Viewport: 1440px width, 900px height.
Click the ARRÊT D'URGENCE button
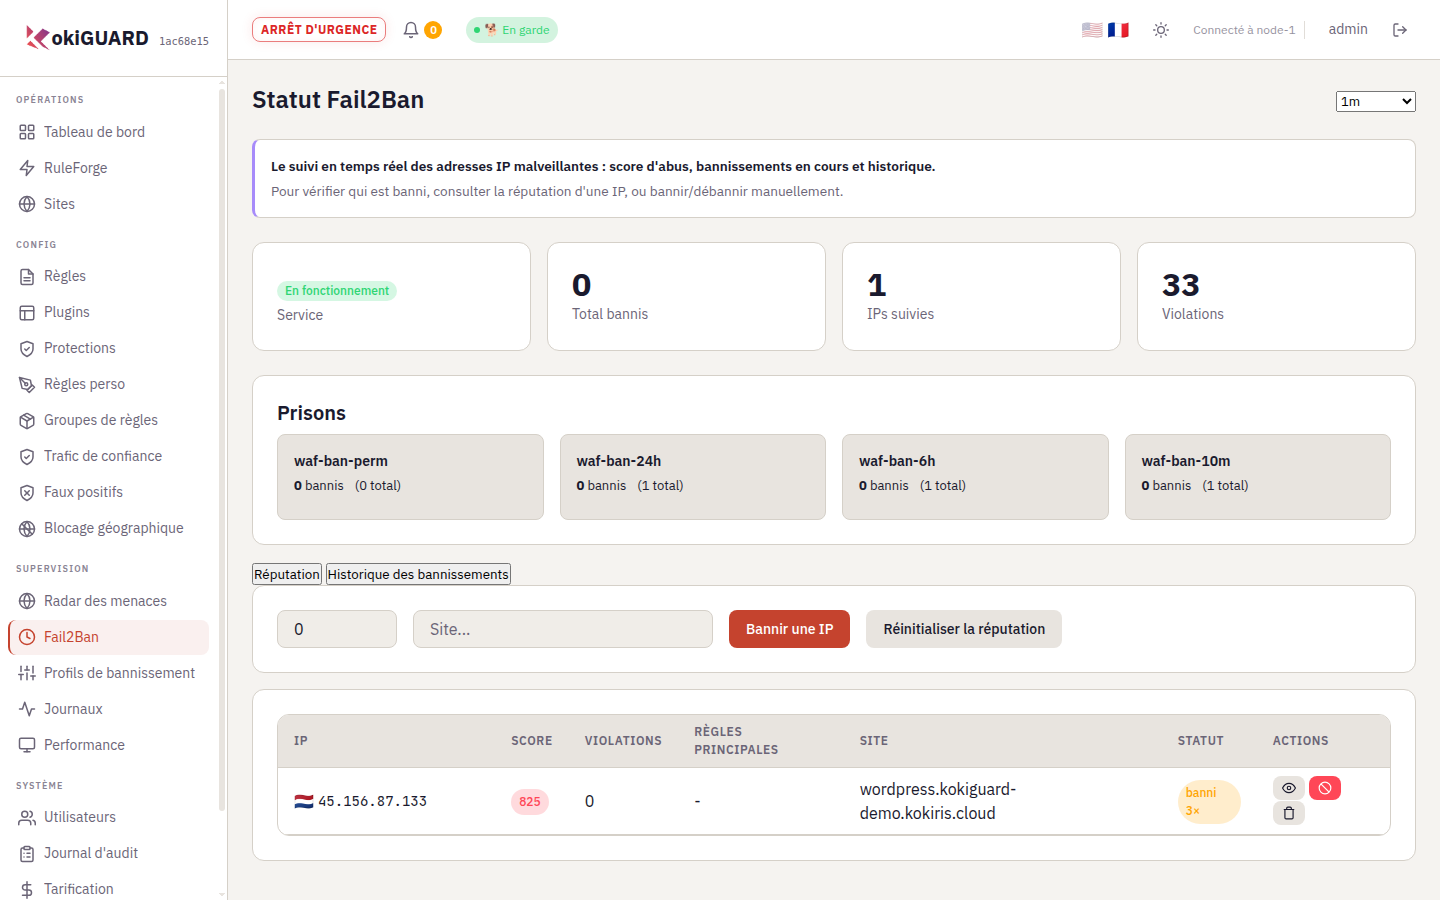[x=319, y=30]
